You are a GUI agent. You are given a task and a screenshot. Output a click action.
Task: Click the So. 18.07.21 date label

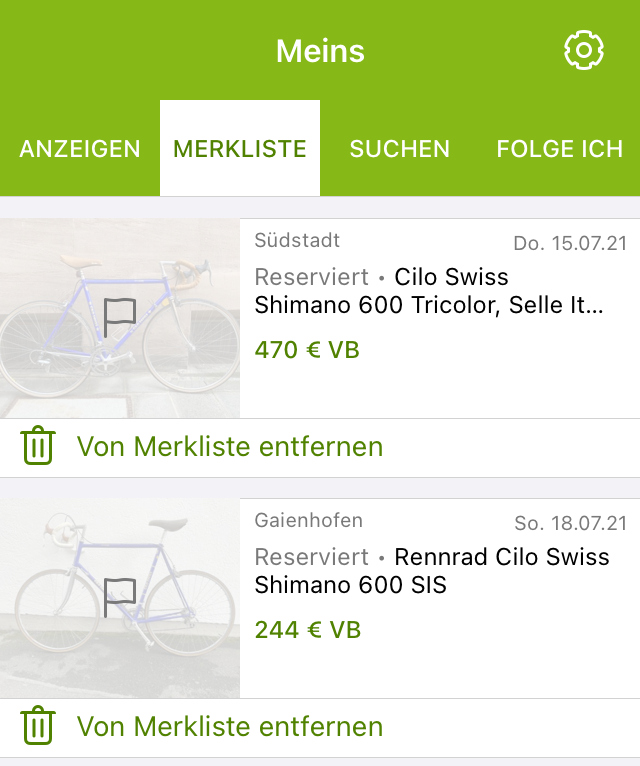click(570, 523)
